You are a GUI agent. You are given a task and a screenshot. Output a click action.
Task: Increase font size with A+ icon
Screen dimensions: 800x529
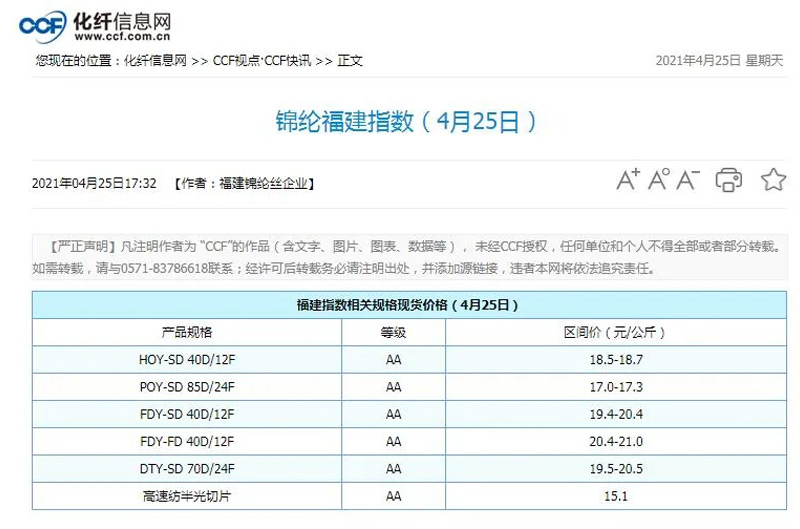pos(628,180)
